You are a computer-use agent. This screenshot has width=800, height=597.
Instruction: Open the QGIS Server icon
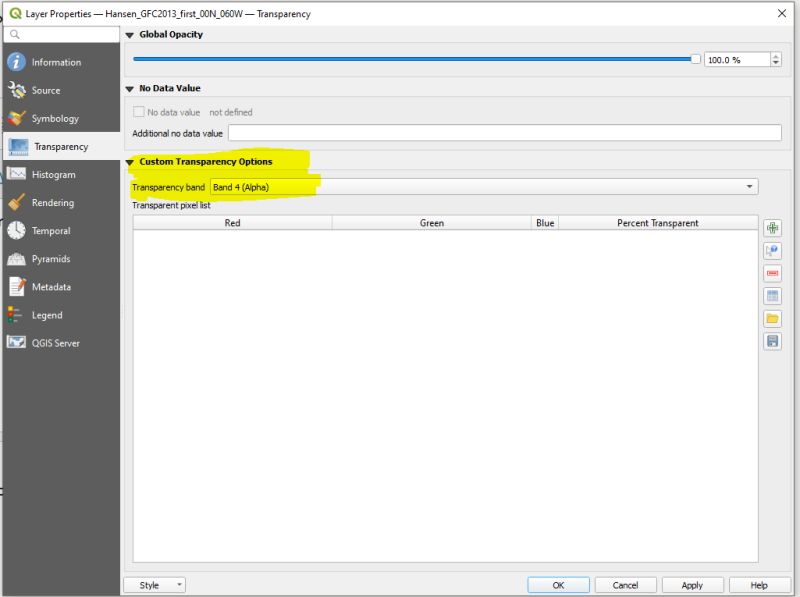coord(16,342)
